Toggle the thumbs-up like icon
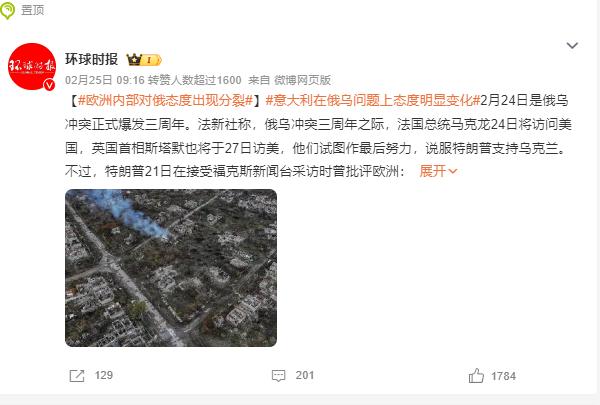600x405 pixels. pyautogui.click(x=476, y=376)
